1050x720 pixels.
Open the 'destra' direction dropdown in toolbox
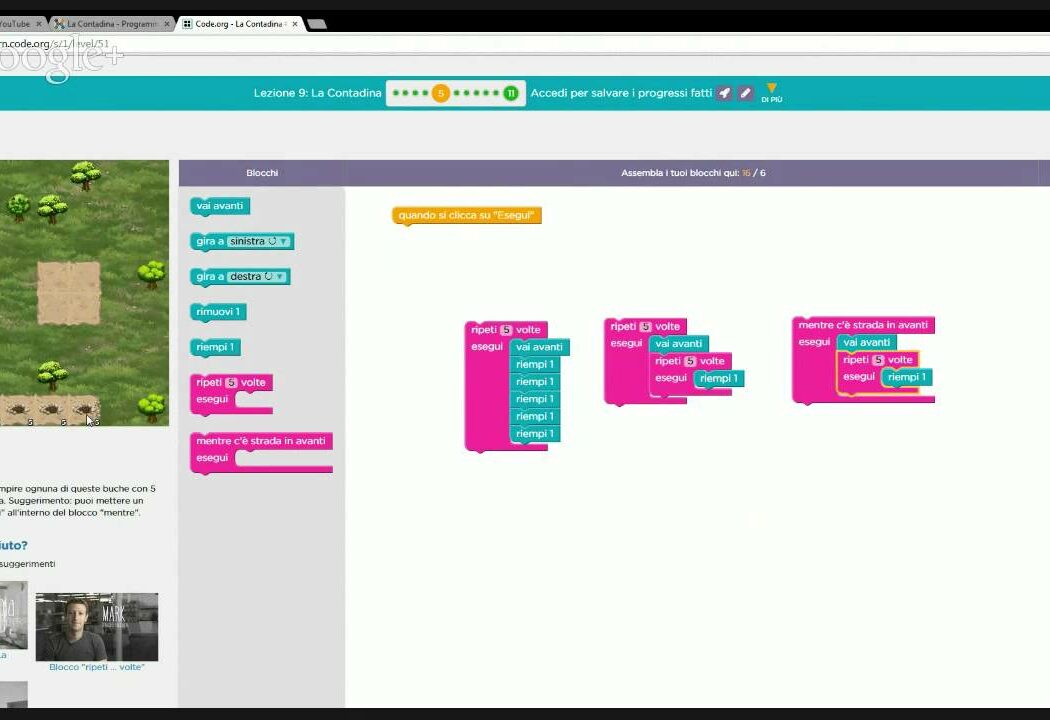coord(256,277)
